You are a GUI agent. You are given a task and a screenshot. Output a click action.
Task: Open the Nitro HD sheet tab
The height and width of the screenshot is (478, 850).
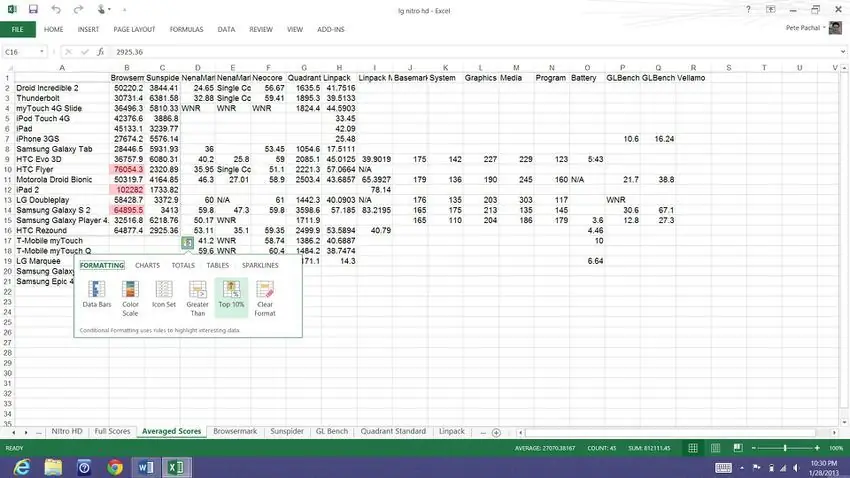pos(67,431)
